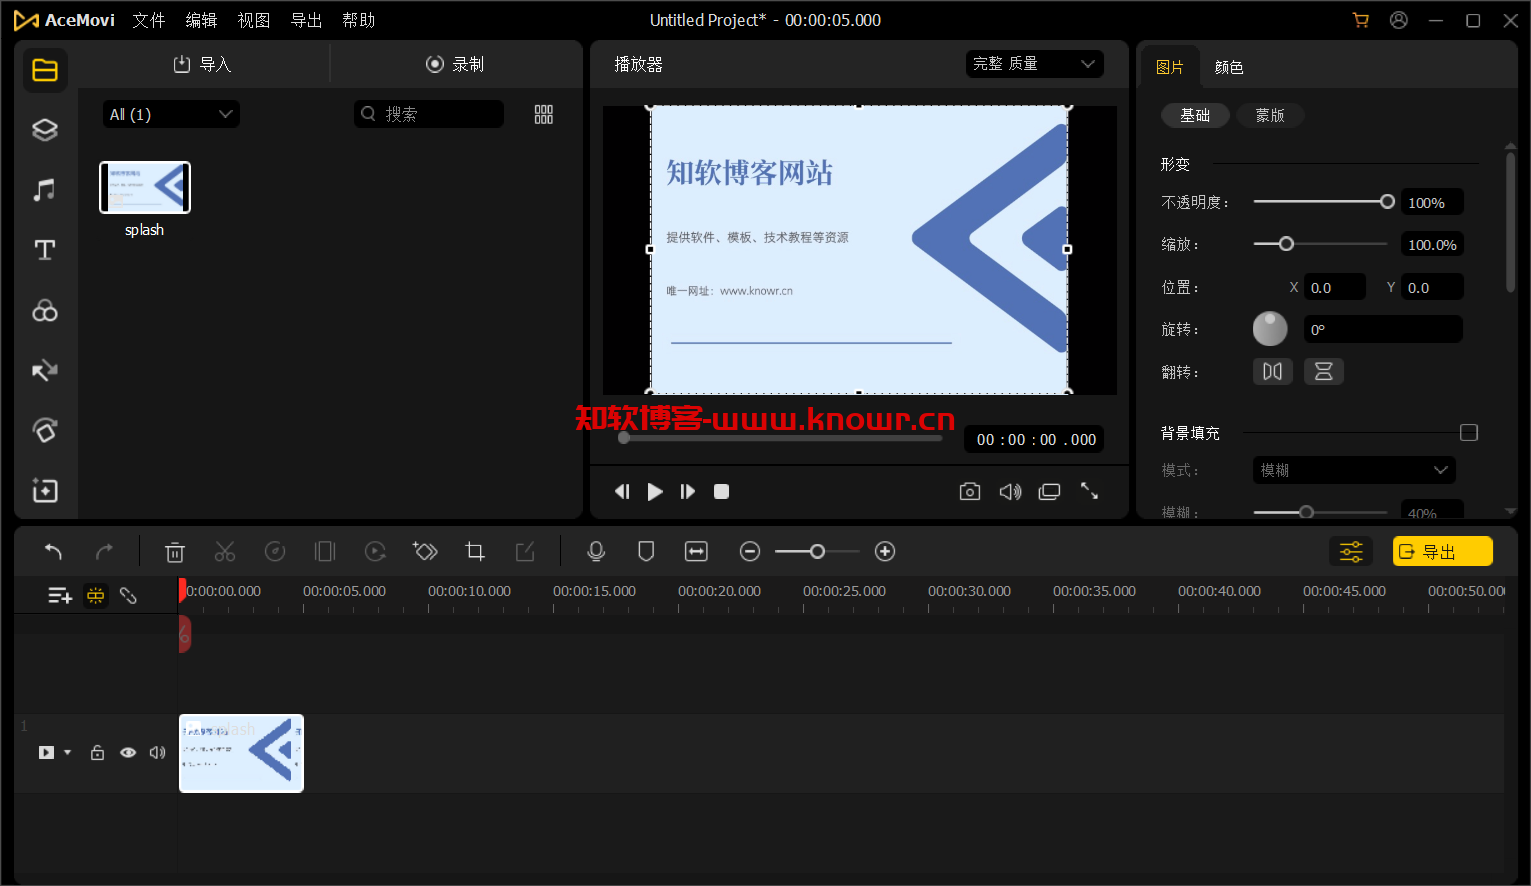The height and width of the screenshot is (886, 1531).
Task: Select the splash media thumbnail
Action: (145, 188)
